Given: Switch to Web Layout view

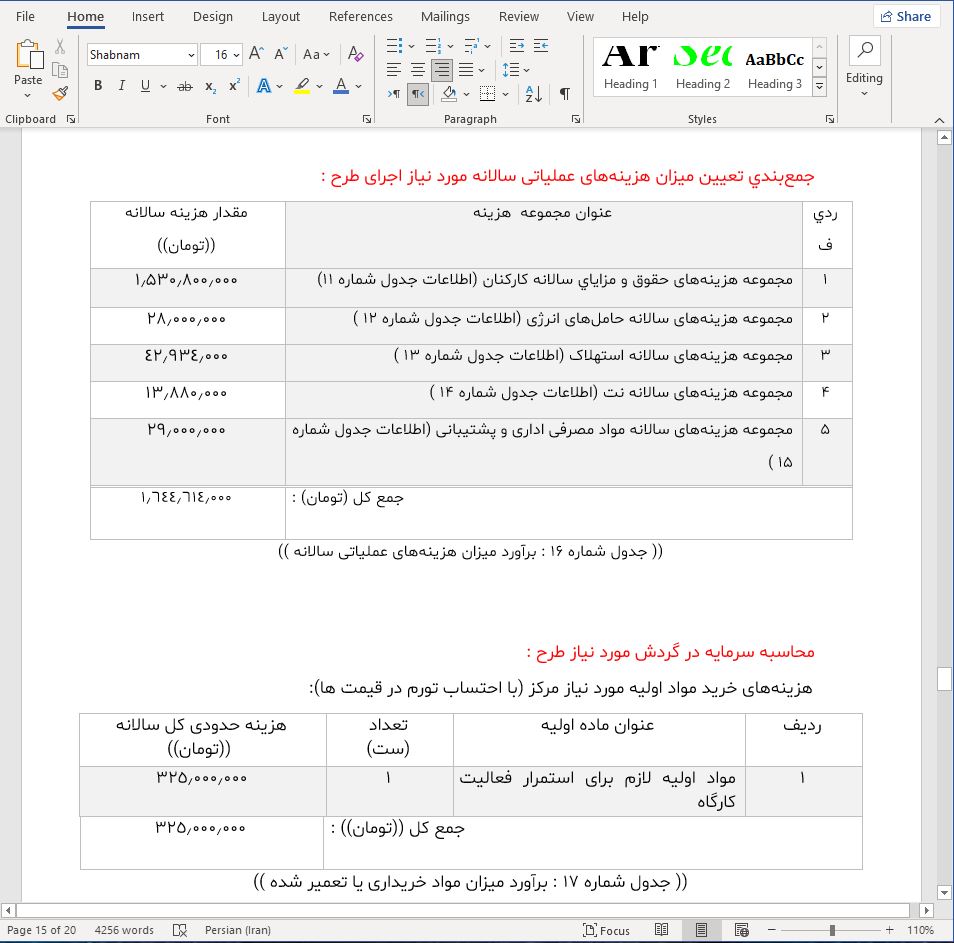Looking at the screenshot, I should [741, 930].
